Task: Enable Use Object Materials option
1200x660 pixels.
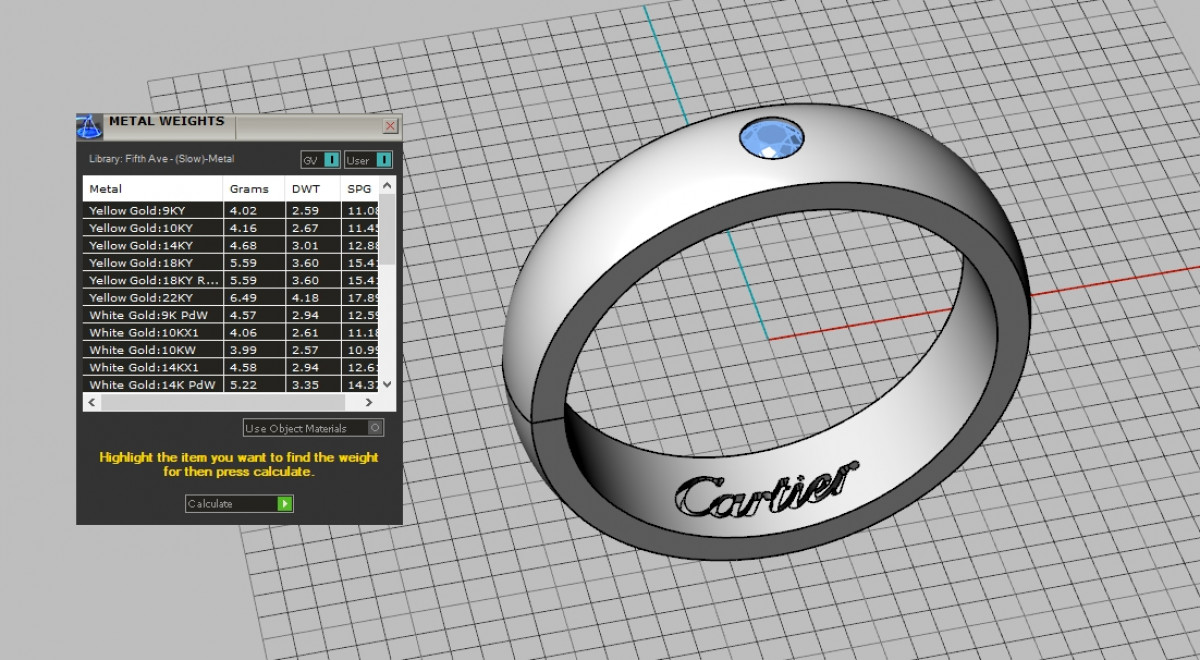Action: click(x=375, y=428)
